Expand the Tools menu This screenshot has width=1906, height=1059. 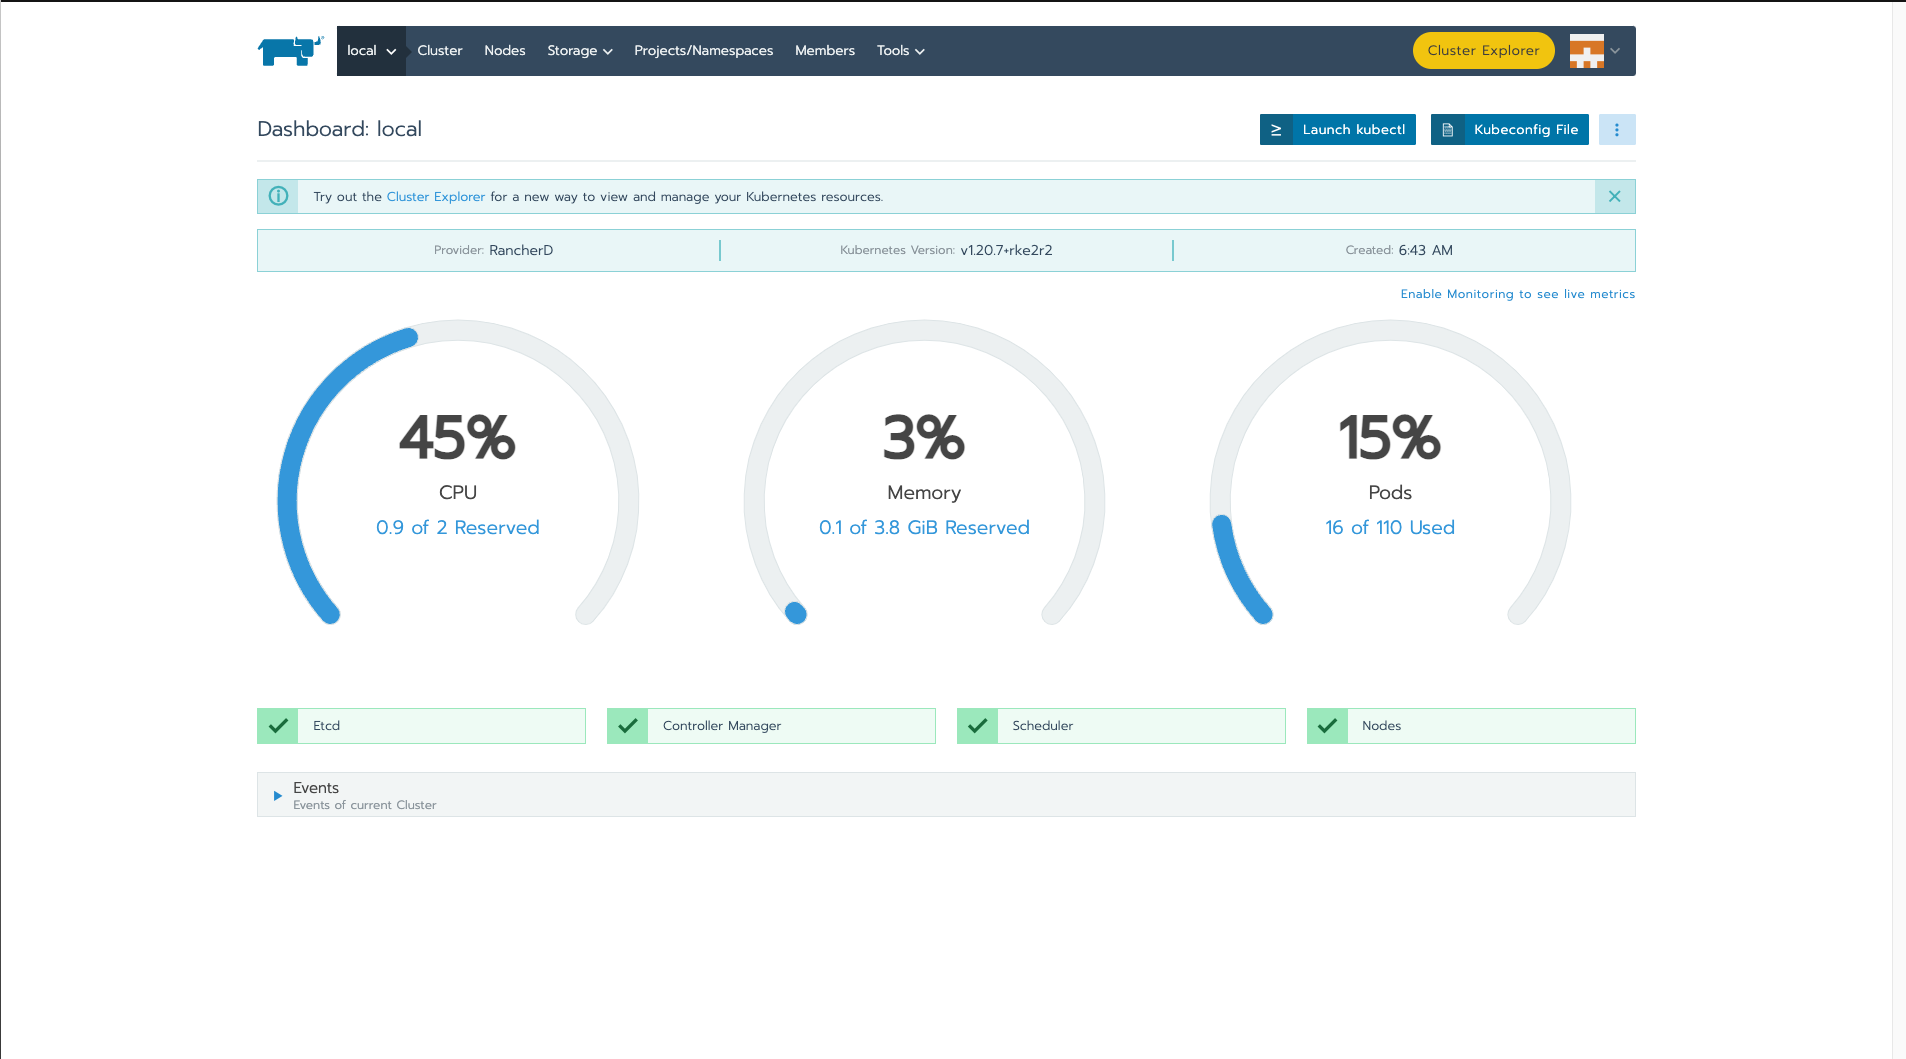tap(900, 51)
